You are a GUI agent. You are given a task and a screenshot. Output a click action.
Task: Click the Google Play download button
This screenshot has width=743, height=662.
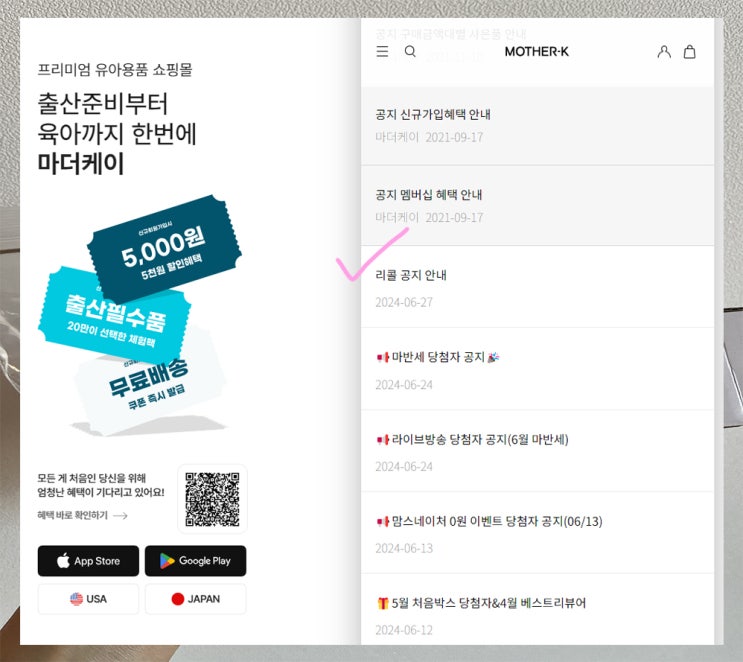(195, 561)
